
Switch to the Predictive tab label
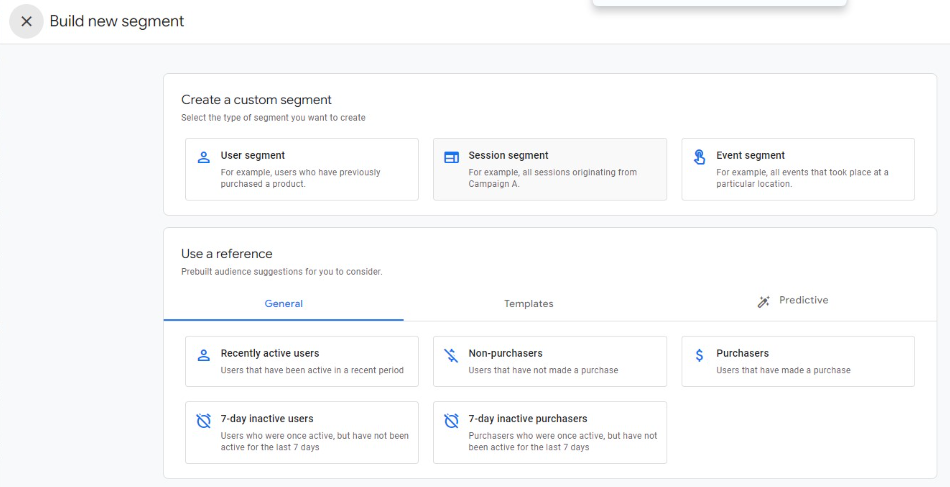(x=803, y=300)
